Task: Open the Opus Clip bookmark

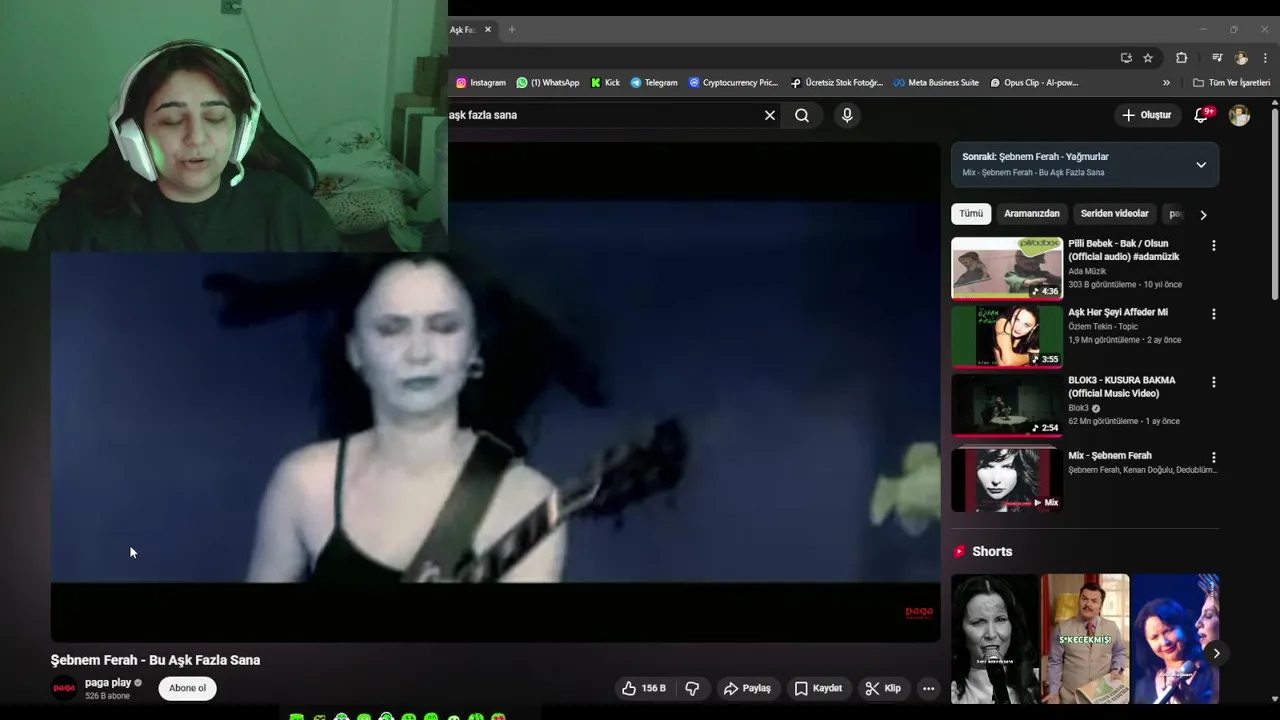Action: point(1034,83)
